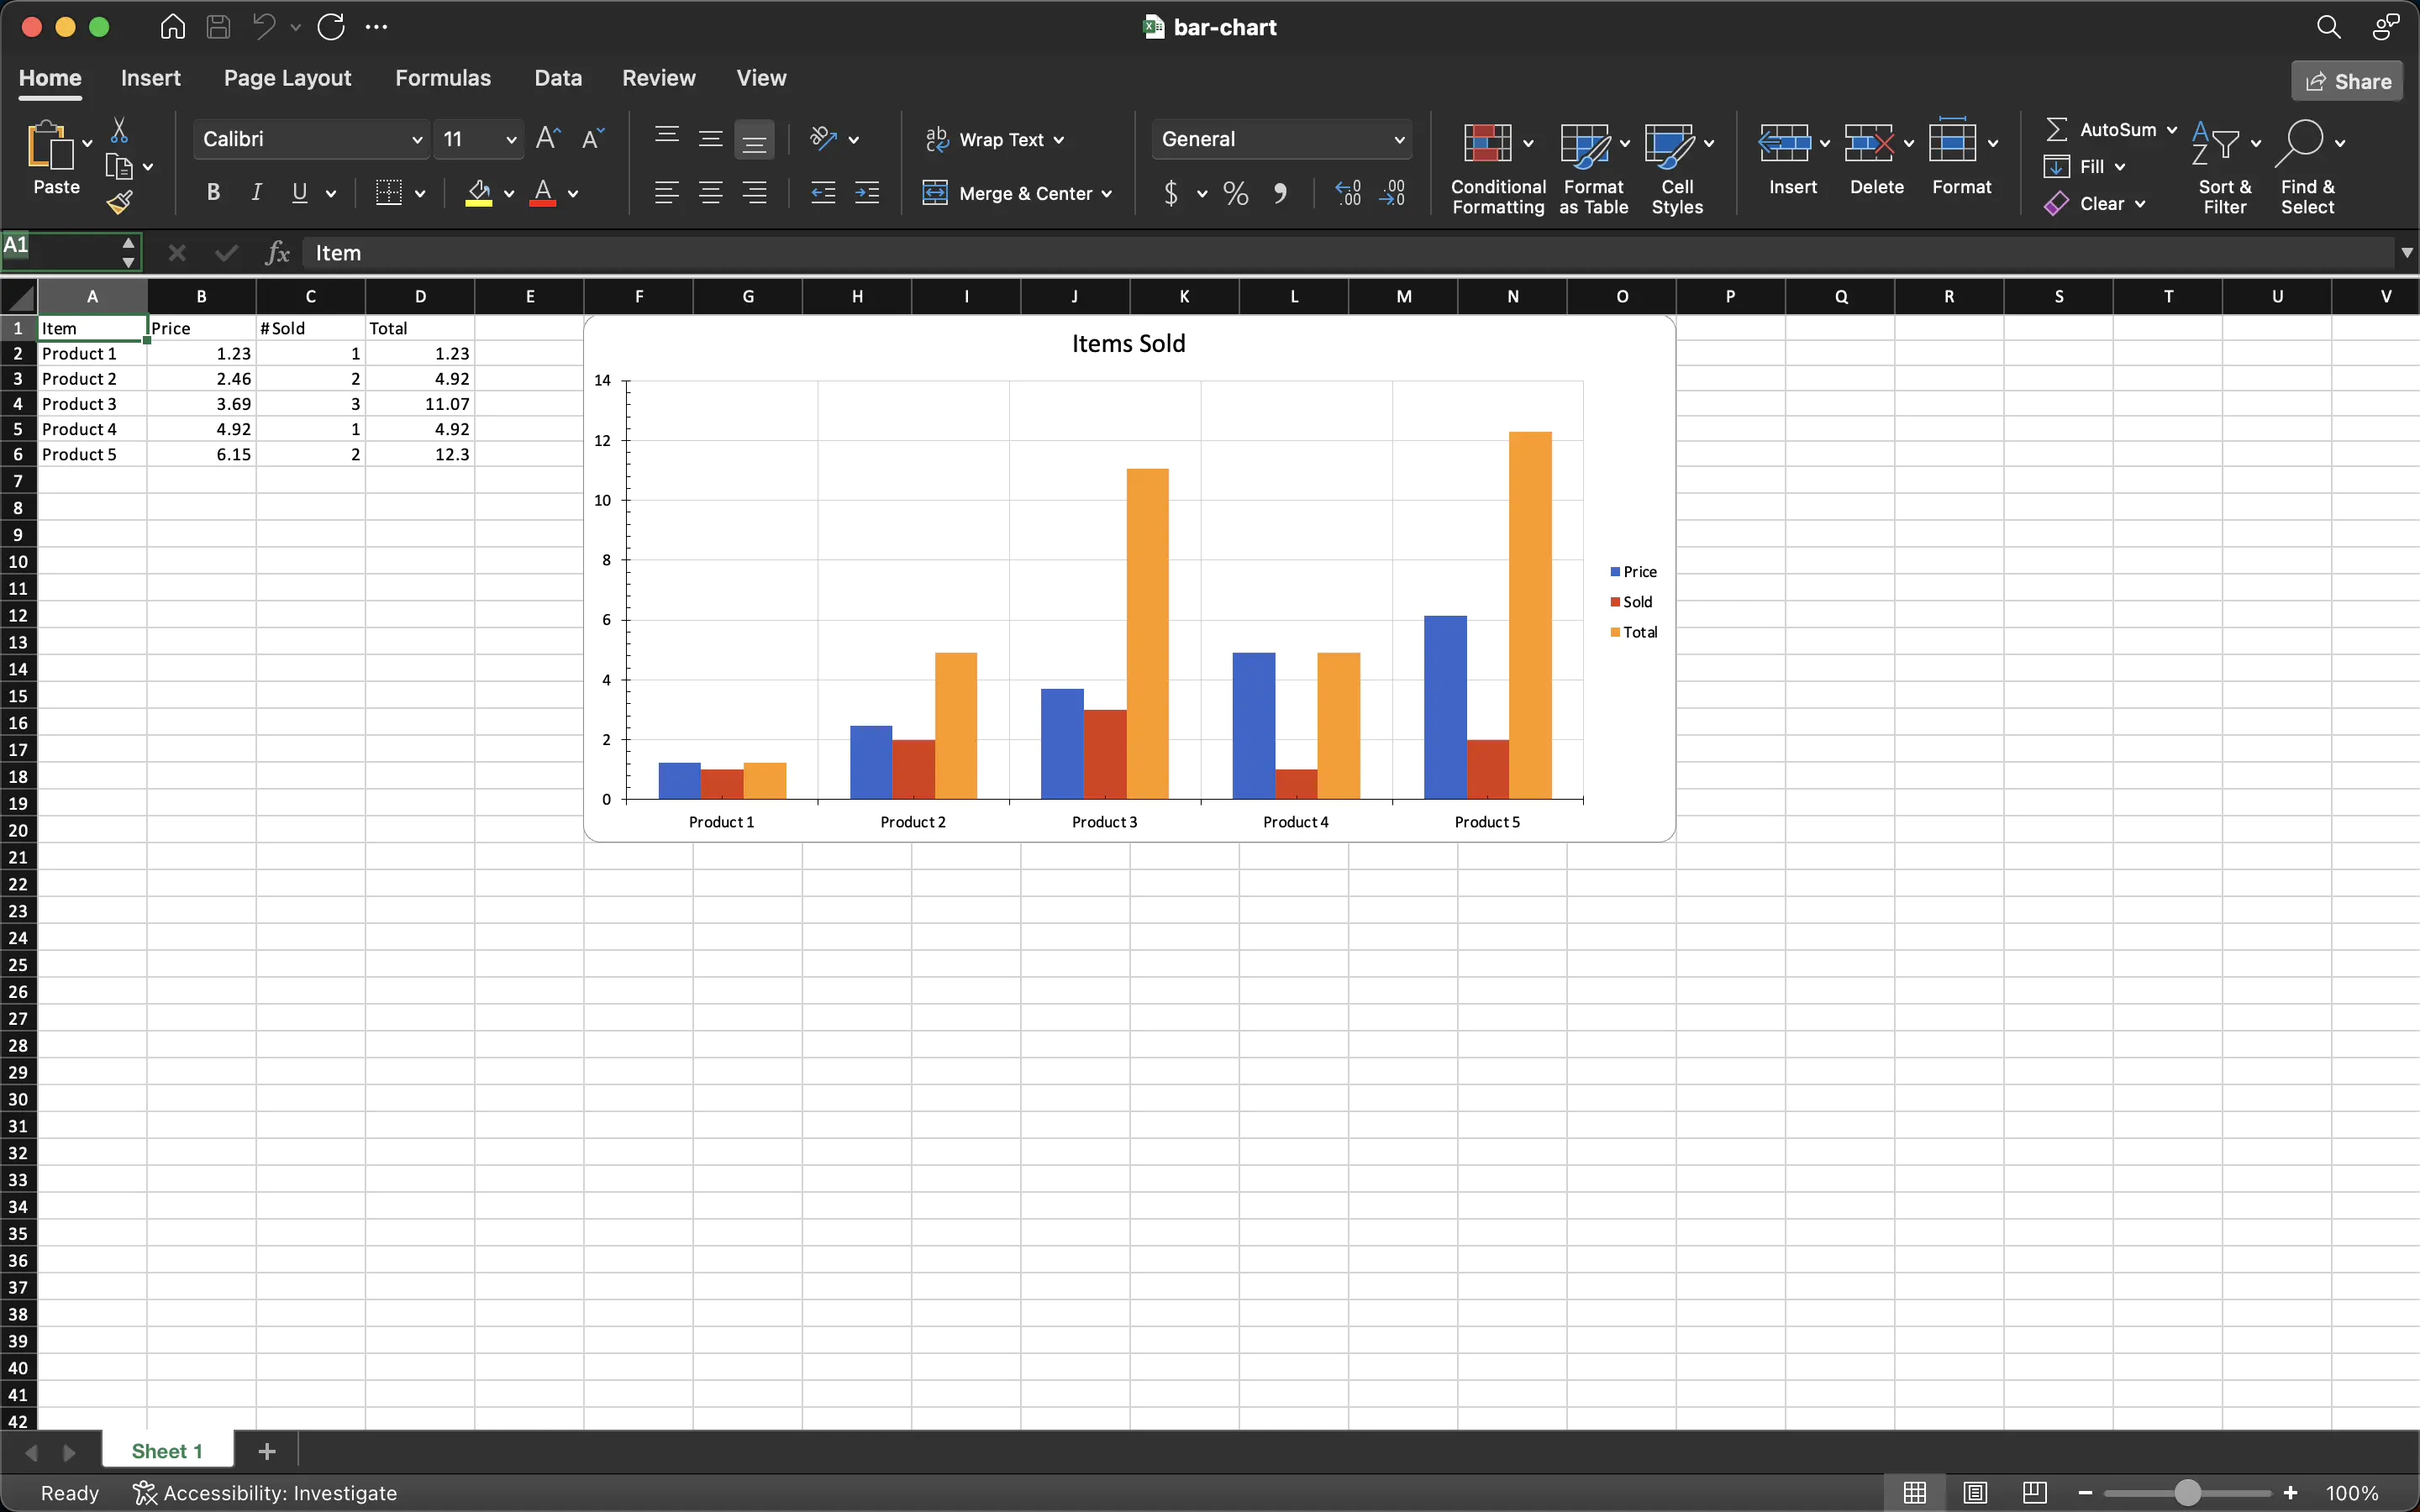This screenshot has height=1512, width=2420.
Task: Toggle underline on the selection
Action: pyautogui.click(x=301, y=192)
